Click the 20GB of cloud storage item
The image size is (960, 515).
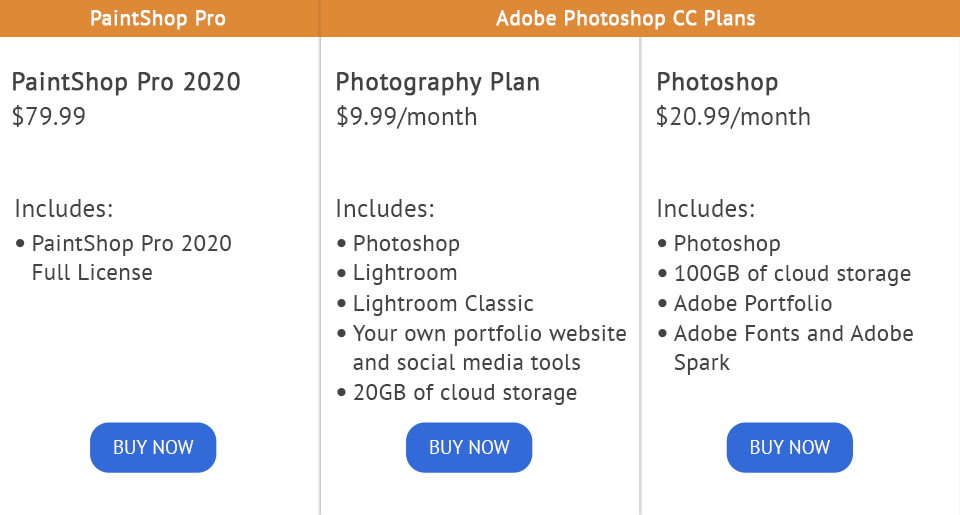[x=464, y=393]
